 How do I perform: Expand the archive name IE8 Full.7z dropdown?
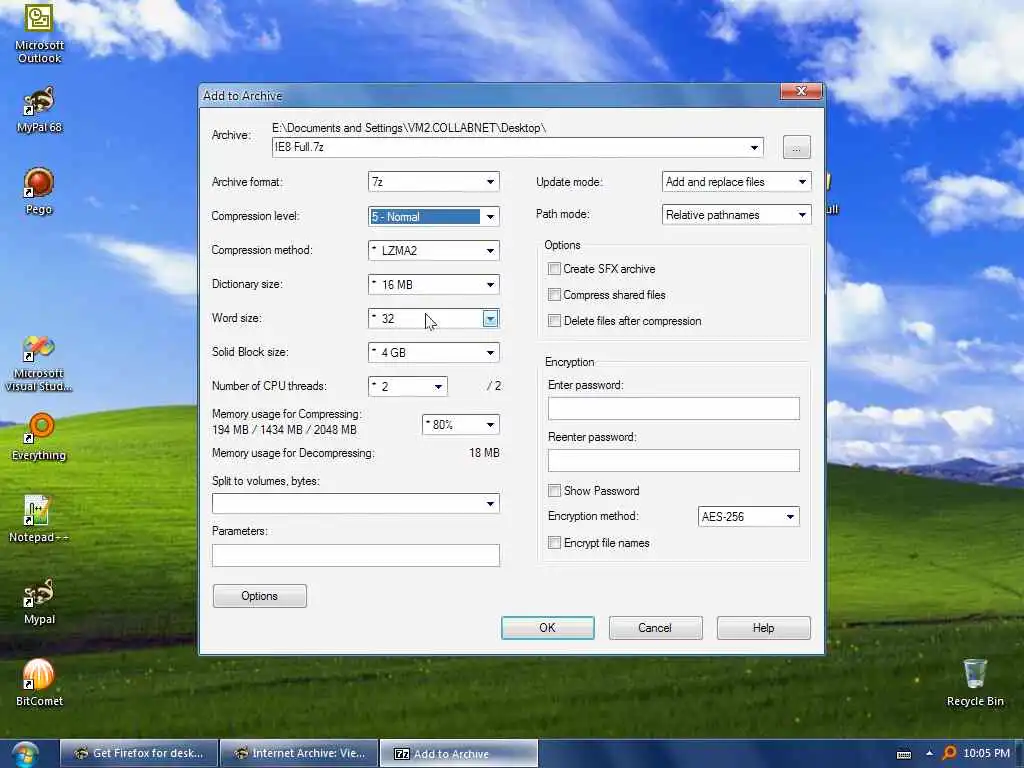click(754, 148)
